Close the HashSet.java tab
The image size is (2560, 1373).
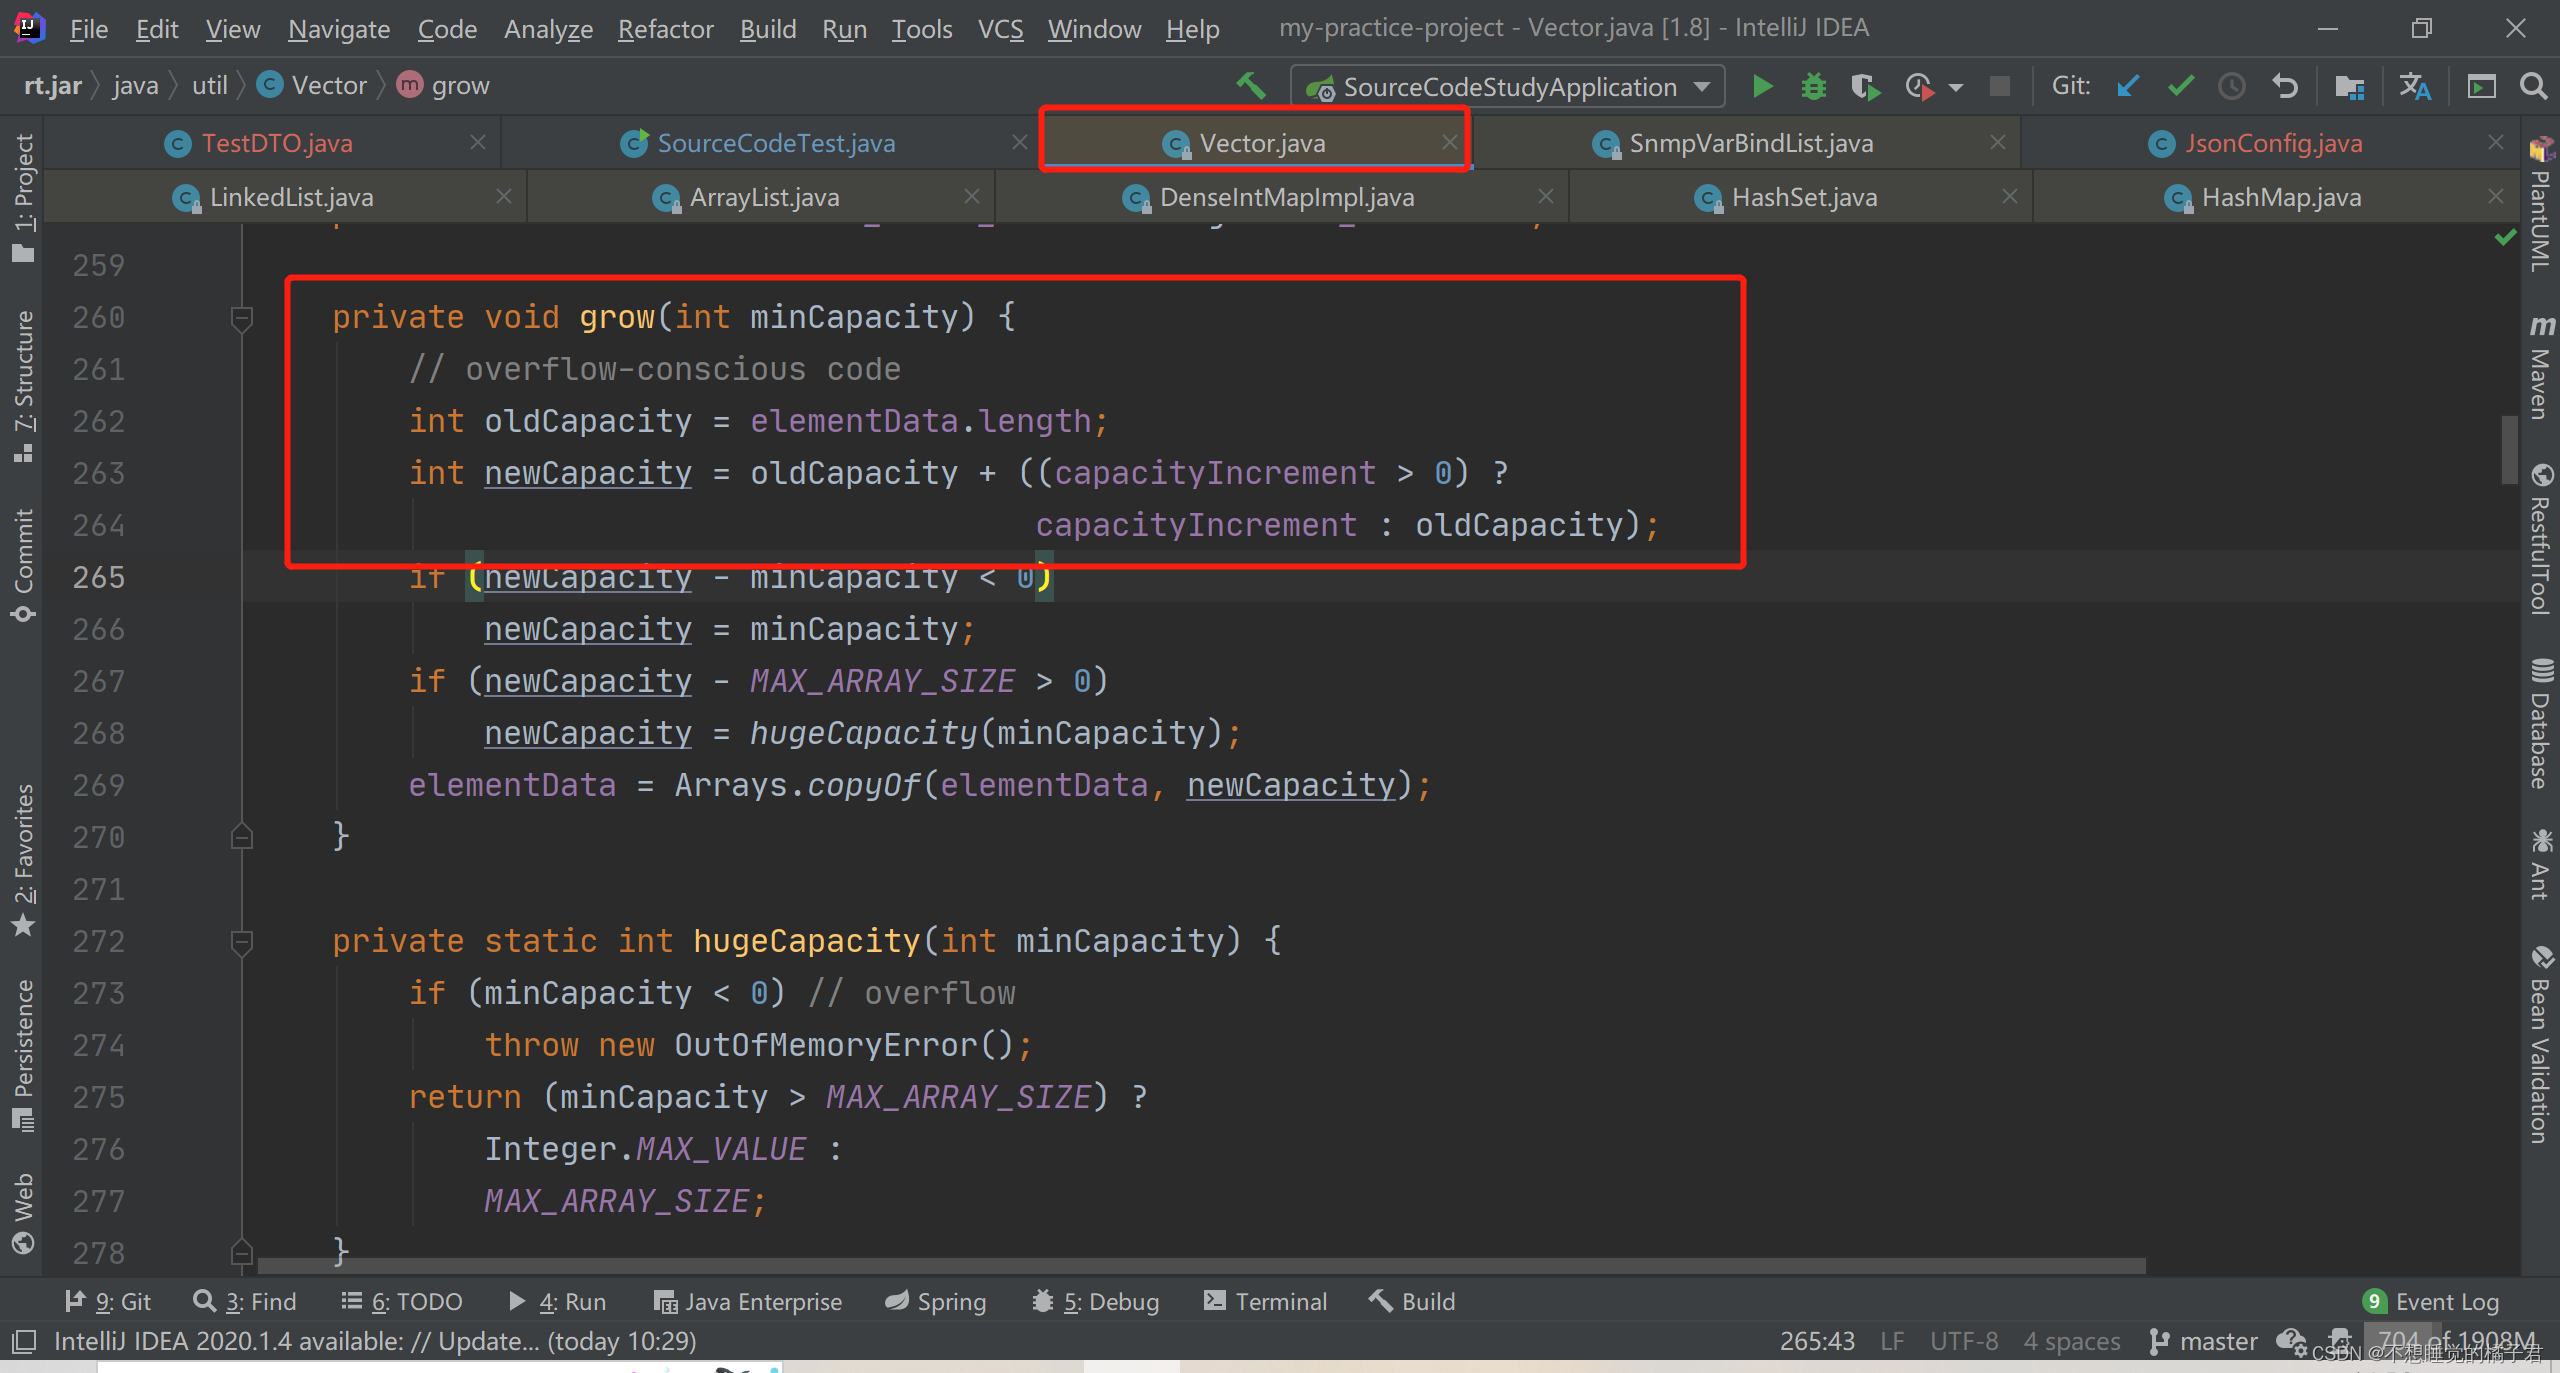pos(2010,197)
